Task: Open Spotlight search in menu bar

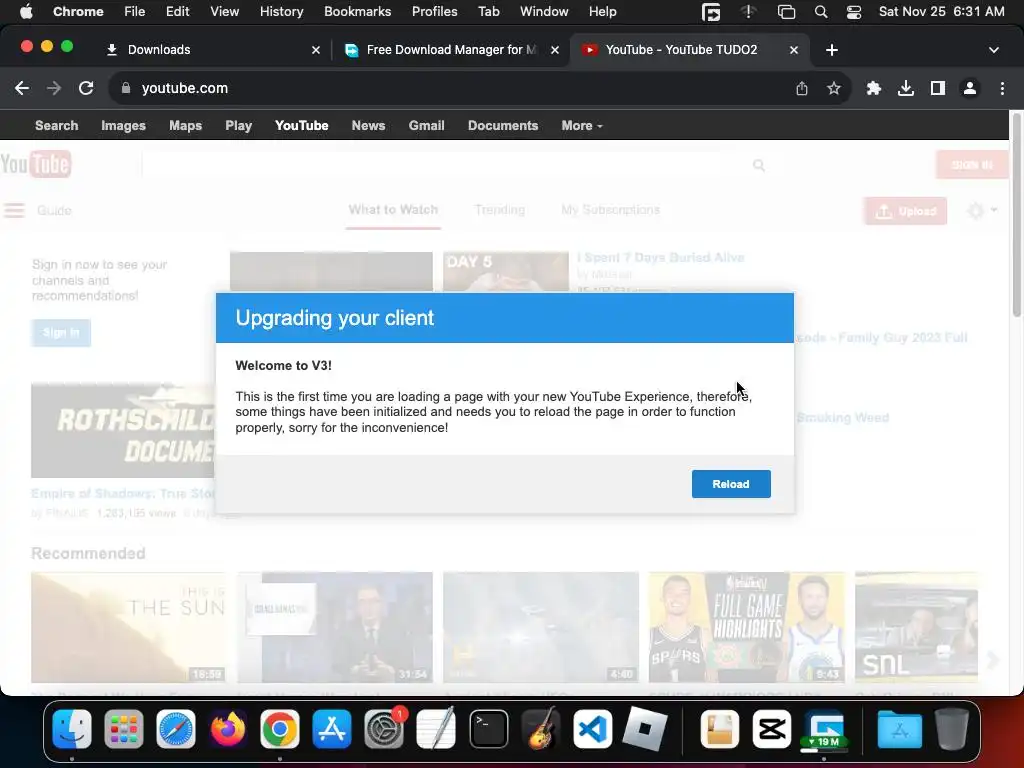Action: tap(821, 12)
